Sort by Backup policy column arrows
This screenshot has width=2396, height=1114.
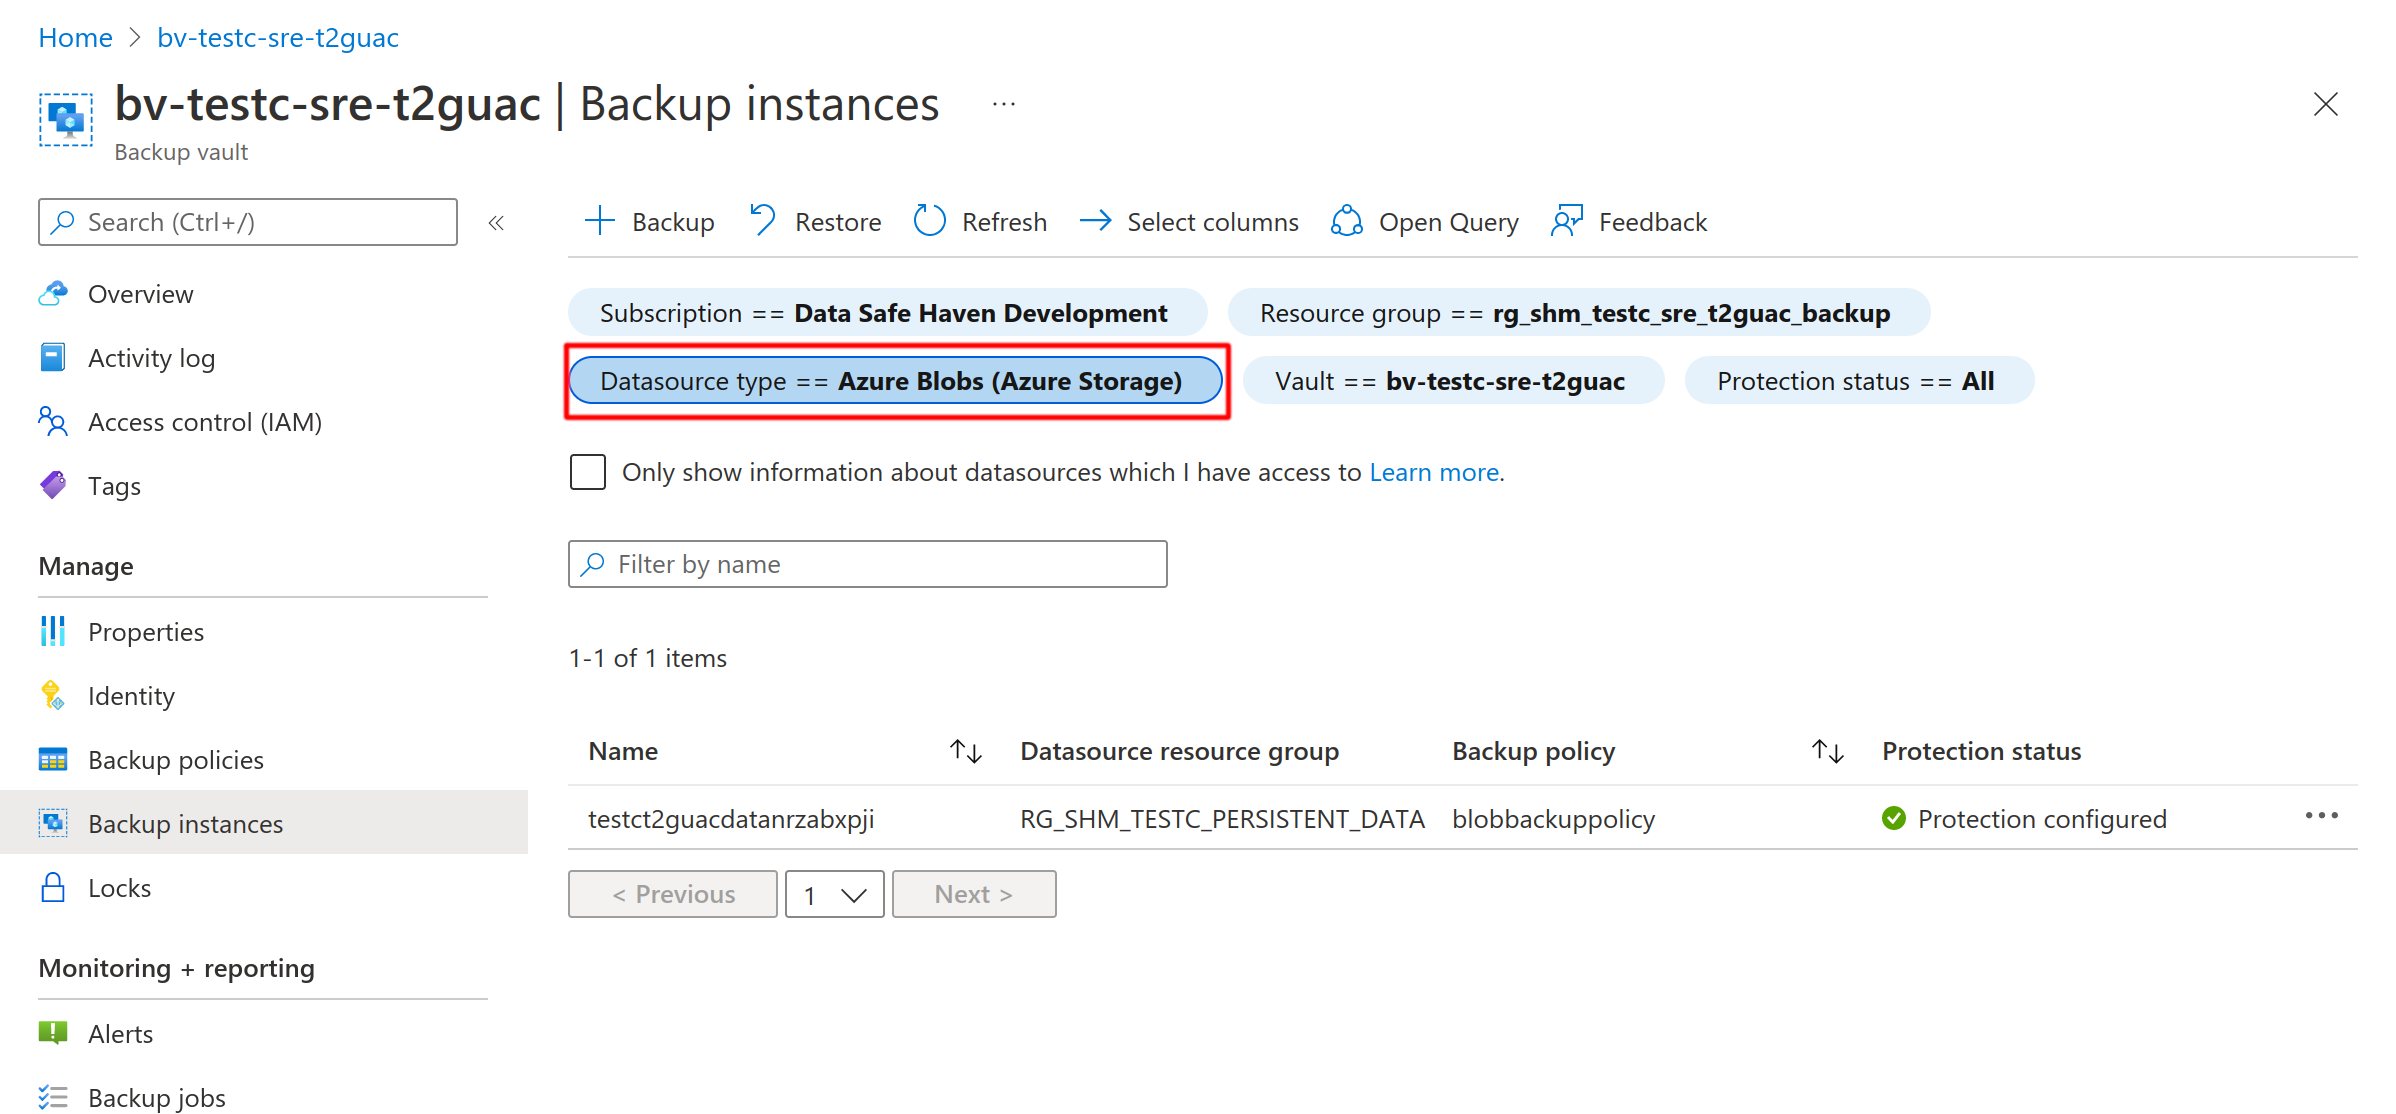[1828, 751]
